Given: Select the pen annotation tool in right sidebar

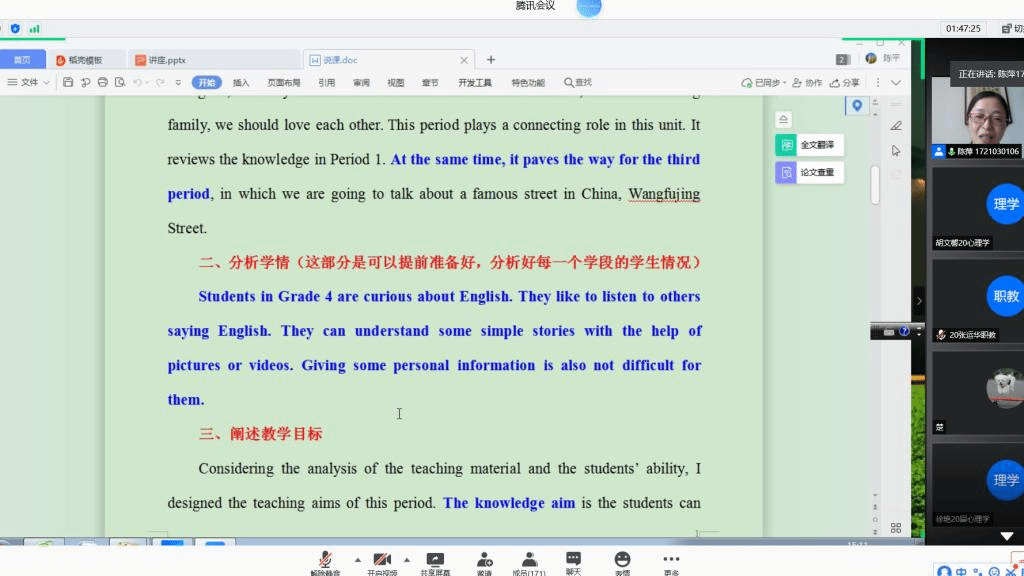Looking at the screenshot, I should coord(895,126).
